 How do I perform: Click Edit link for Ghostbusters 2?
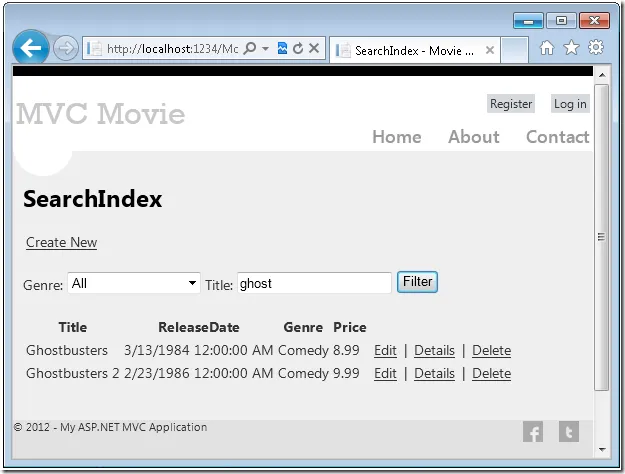pyautogui.click(x=385, y=373)
